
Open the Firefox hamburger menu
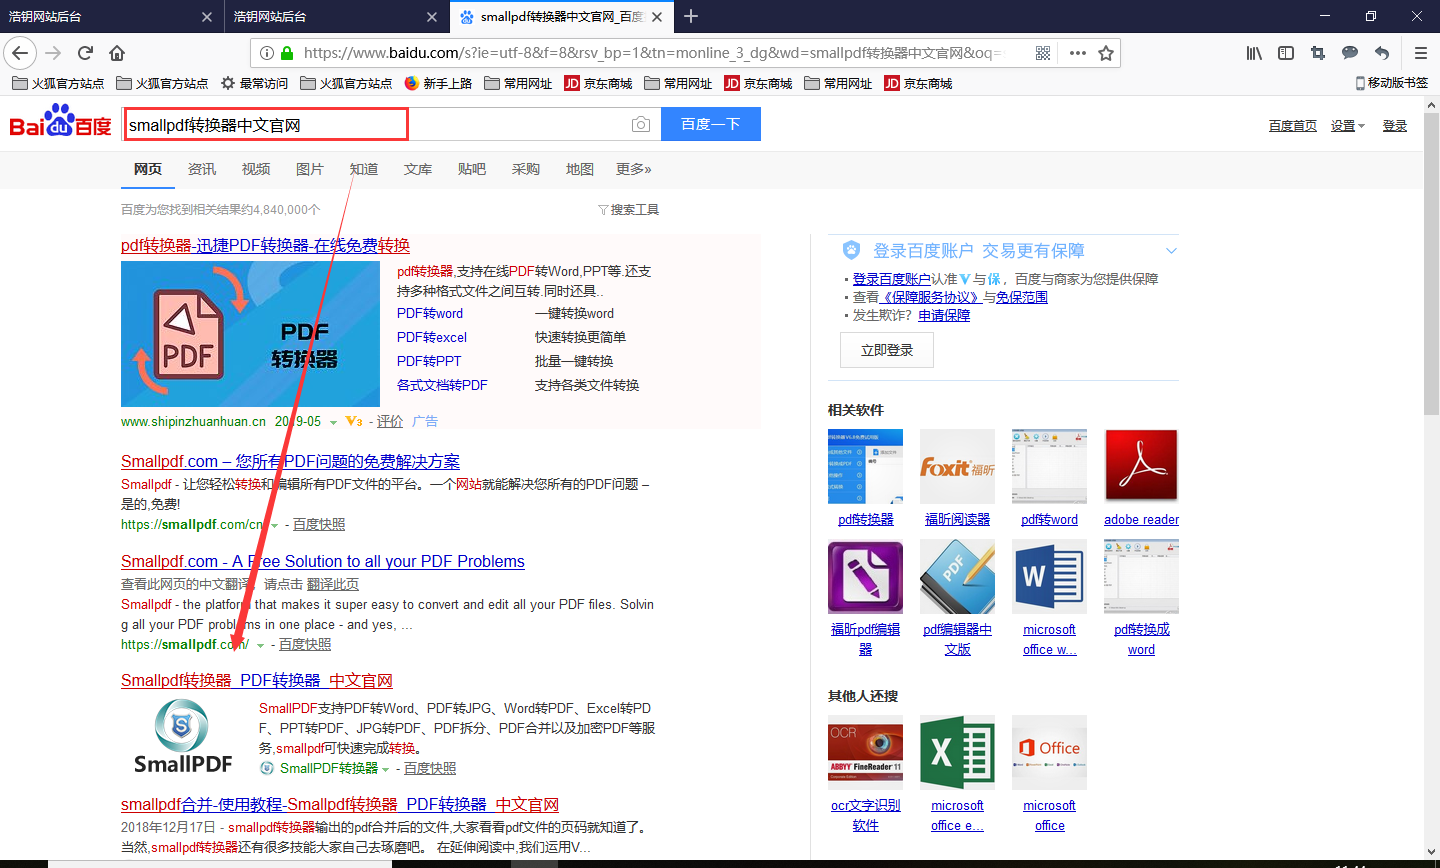pos(1420,53)
